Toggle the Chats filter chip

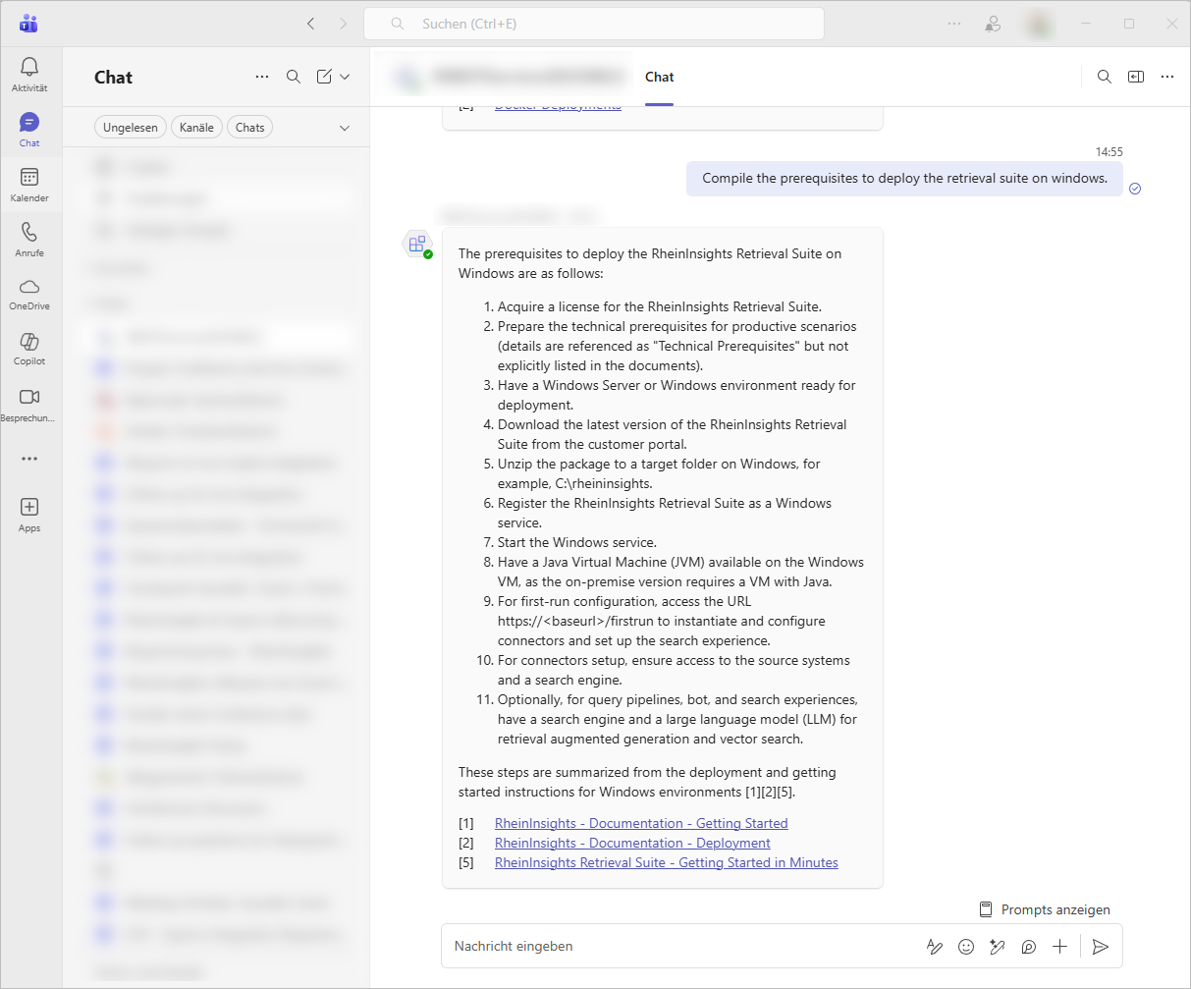(x=250, y=128)
